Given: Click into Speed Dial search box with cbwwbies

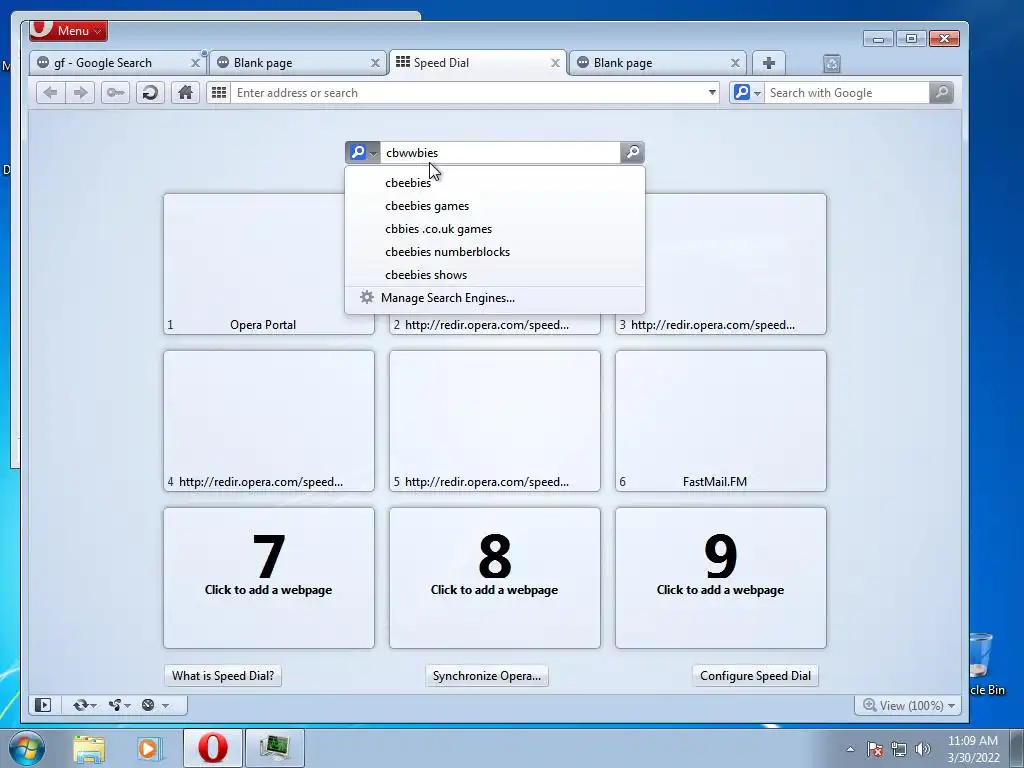Looking at the screenshot, I should tap(500, 153).
